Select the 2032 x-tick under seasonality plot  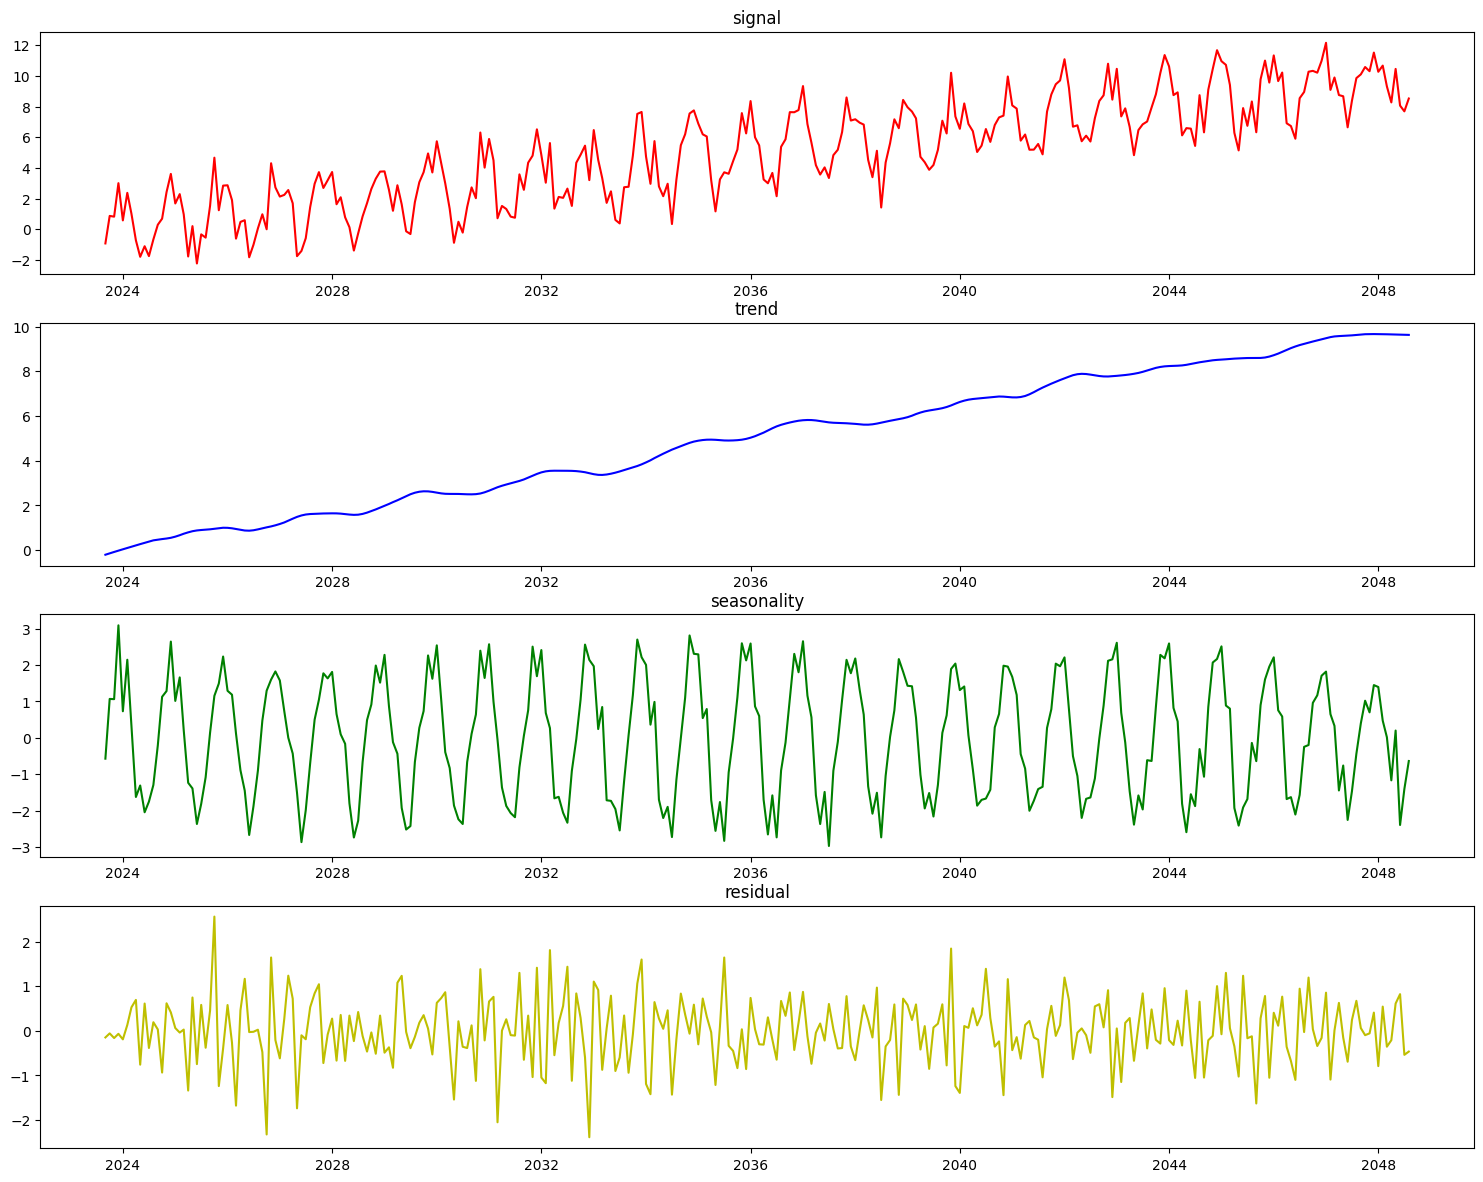[x=541, y=873]
